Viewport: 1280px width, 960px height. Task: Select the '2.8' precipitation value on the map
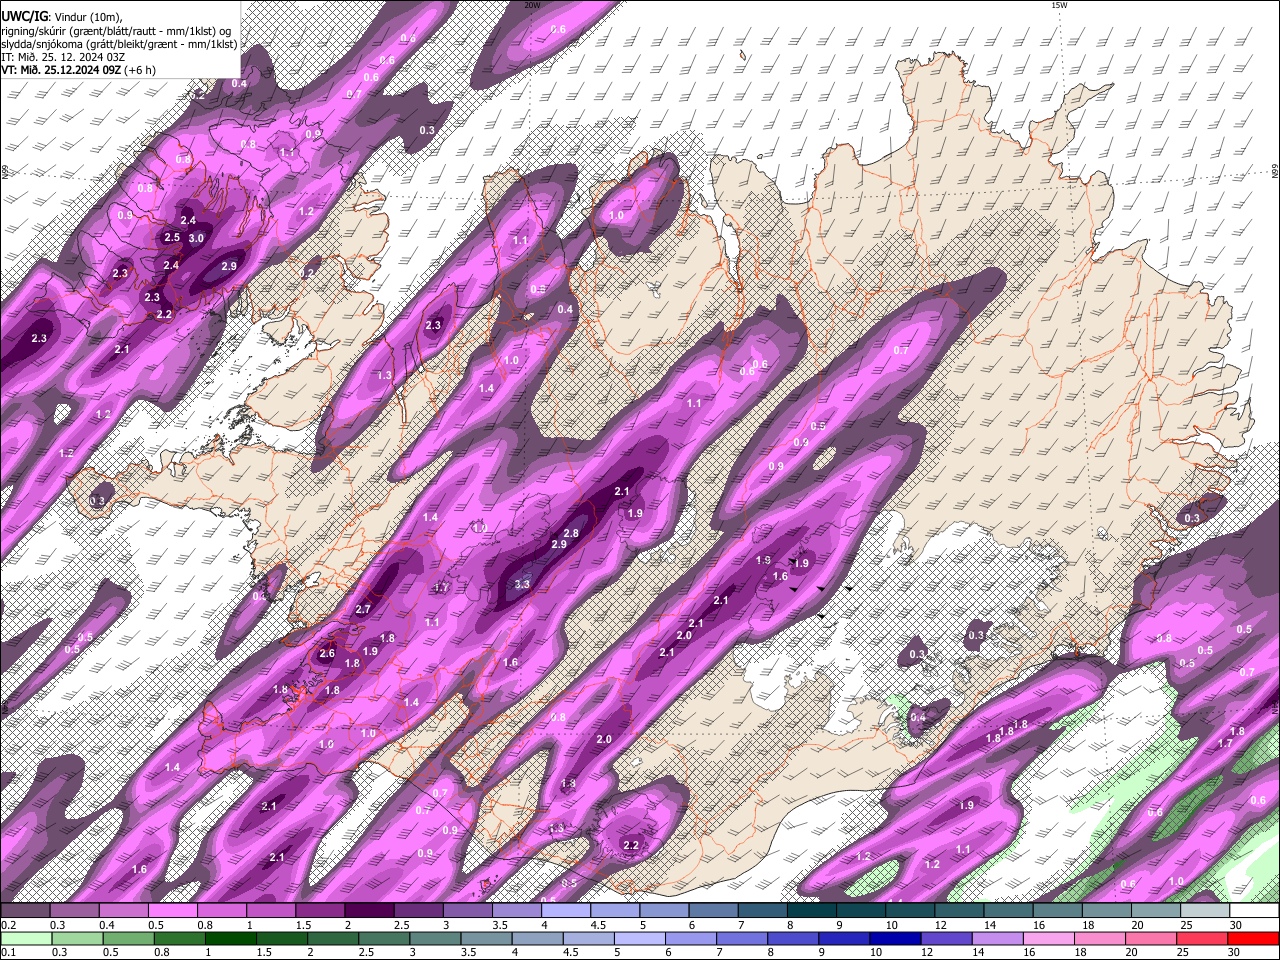[x=572, y=533]
